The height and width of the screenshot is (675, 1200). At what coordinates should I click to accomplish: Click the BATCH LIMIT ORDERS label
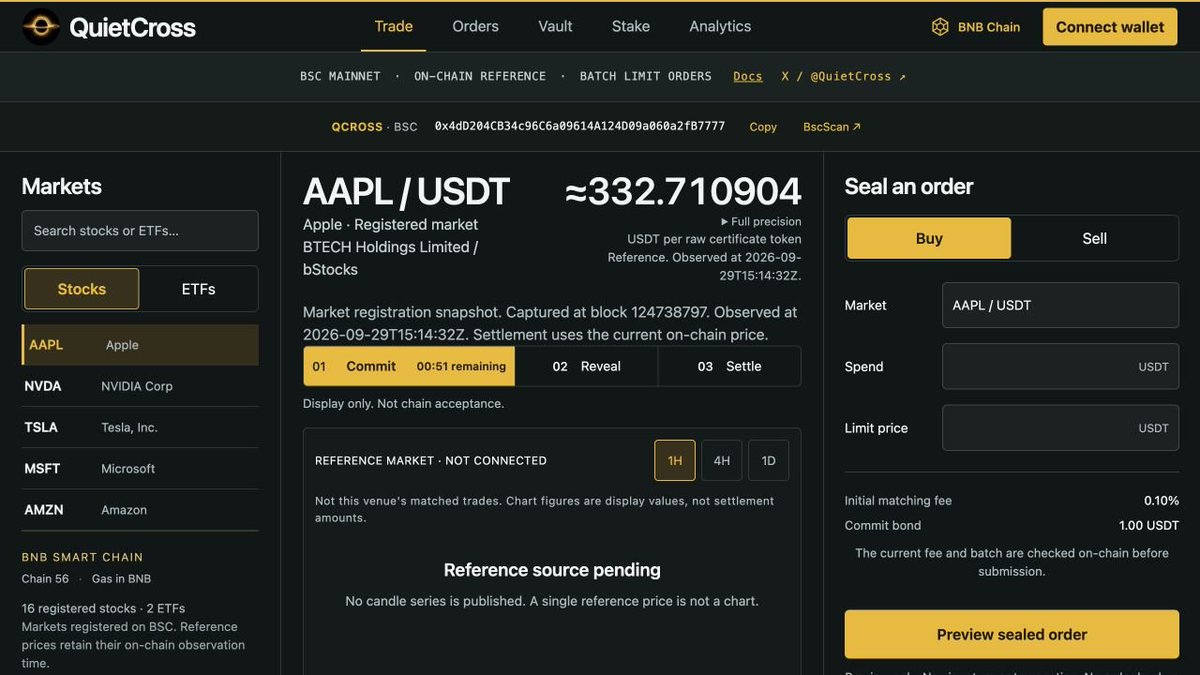646,76
